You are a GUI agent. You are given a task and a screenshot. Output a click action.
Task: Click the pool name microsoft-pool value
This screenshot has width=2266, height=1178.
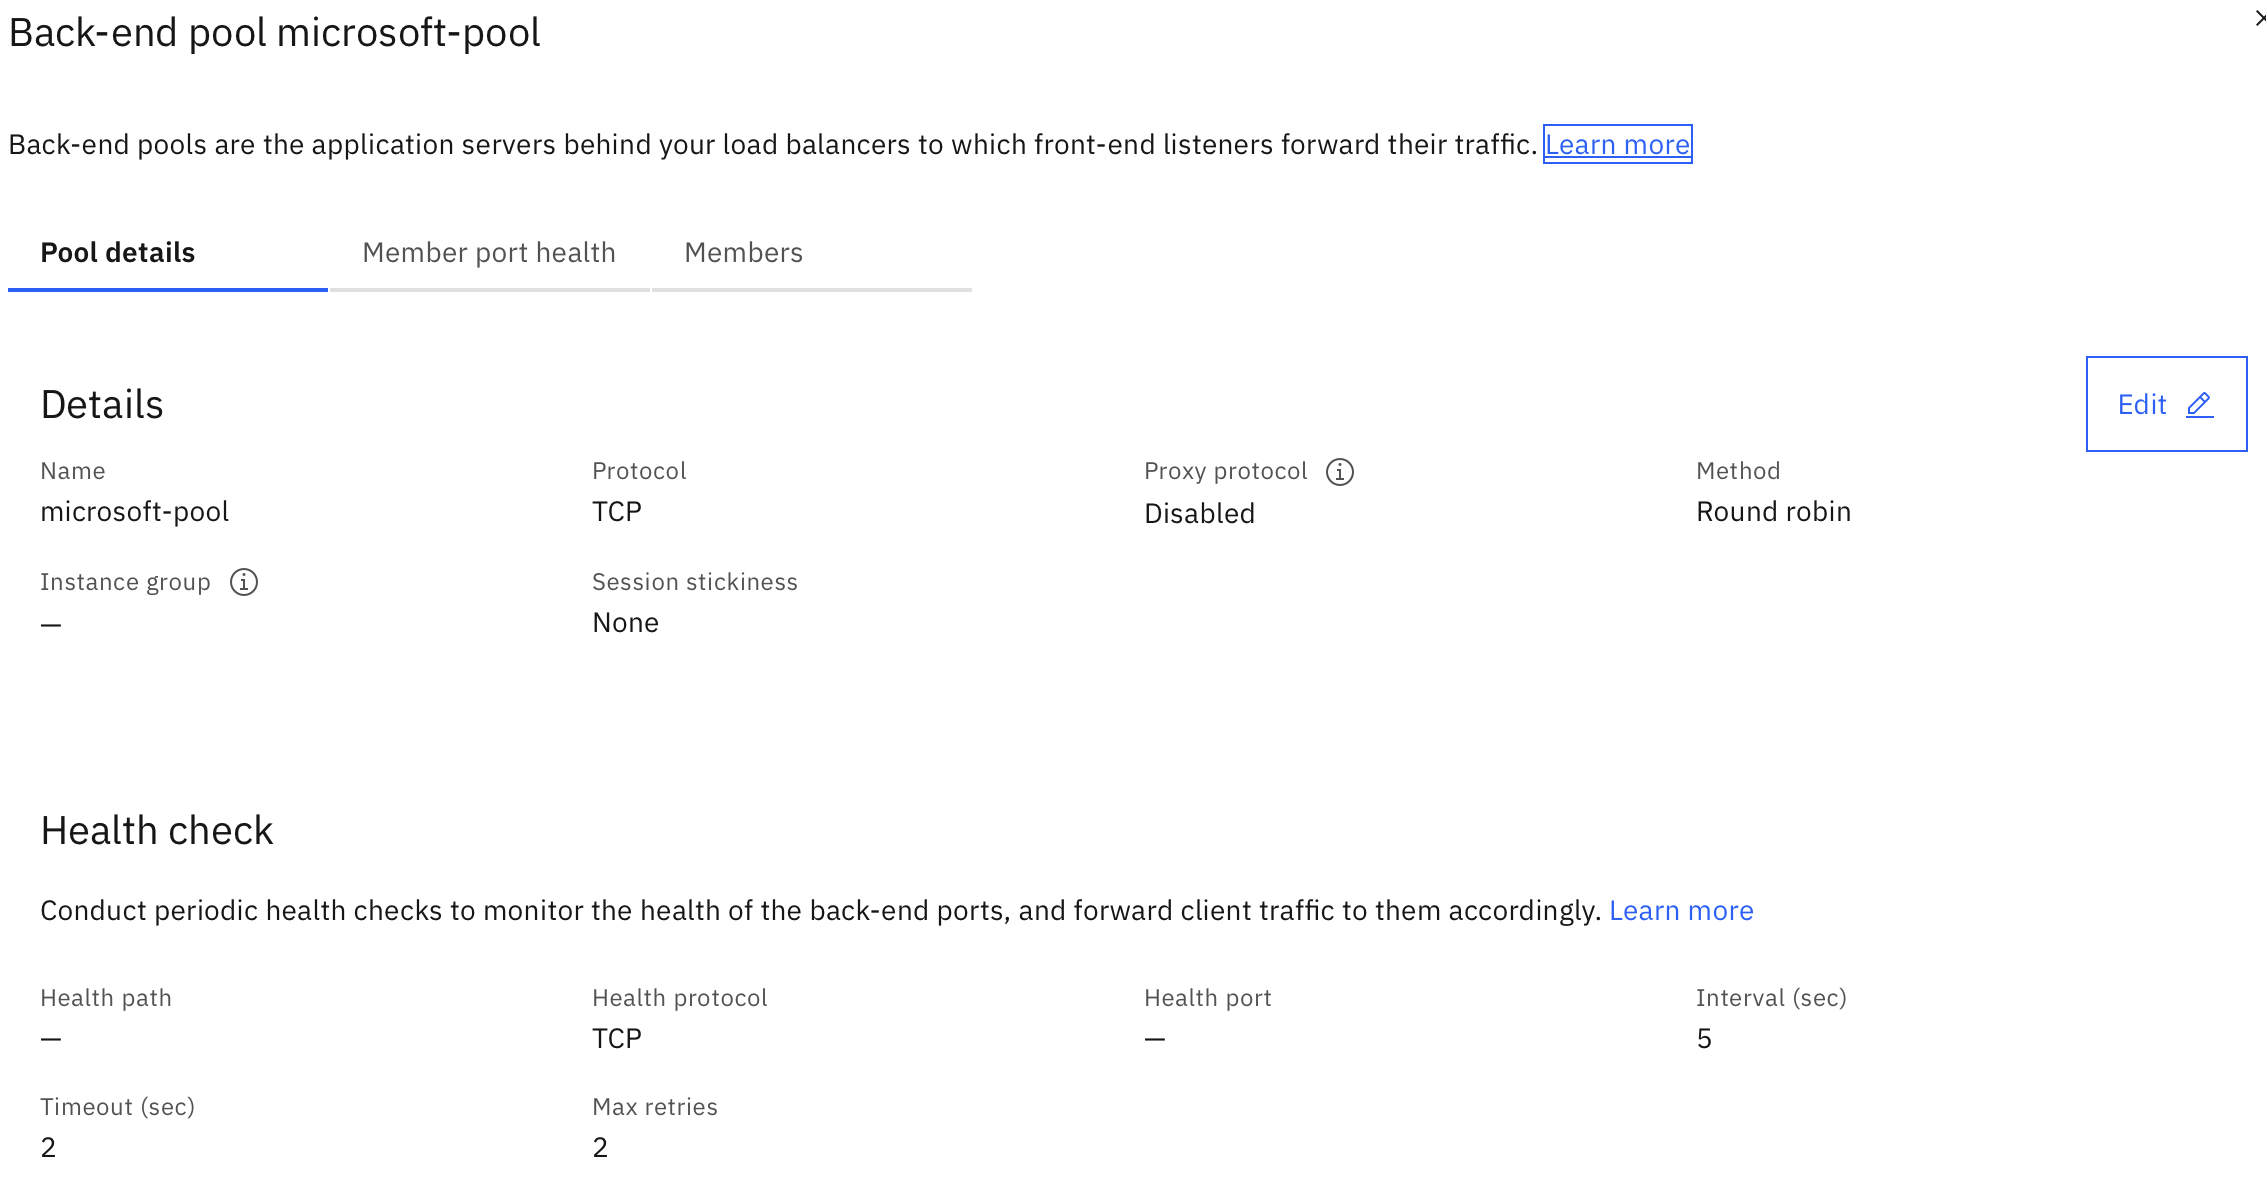135,511
